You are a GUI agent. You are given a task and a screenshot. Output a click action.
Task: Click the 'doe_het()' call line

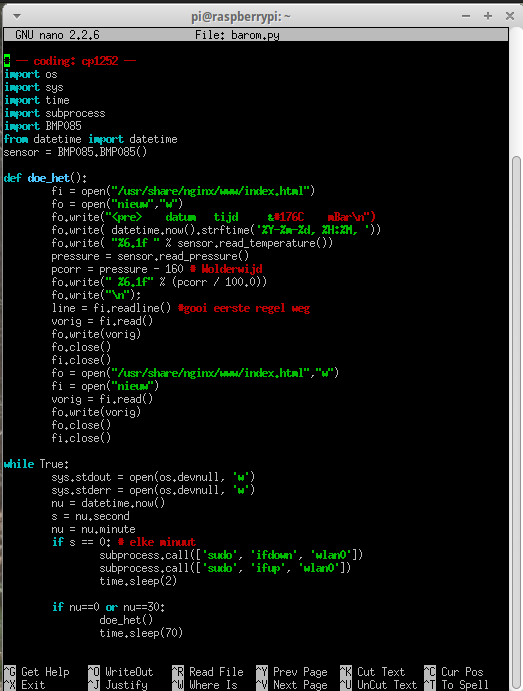[126, 620]
